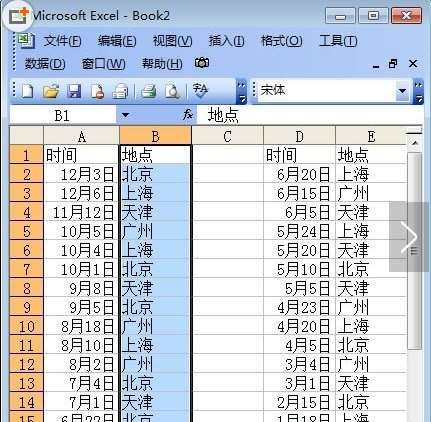The width and height of the screenshot is (431, 422).
Task: Open a file with the folder icon
Action: pyautogui.click(x=51, y=91)
